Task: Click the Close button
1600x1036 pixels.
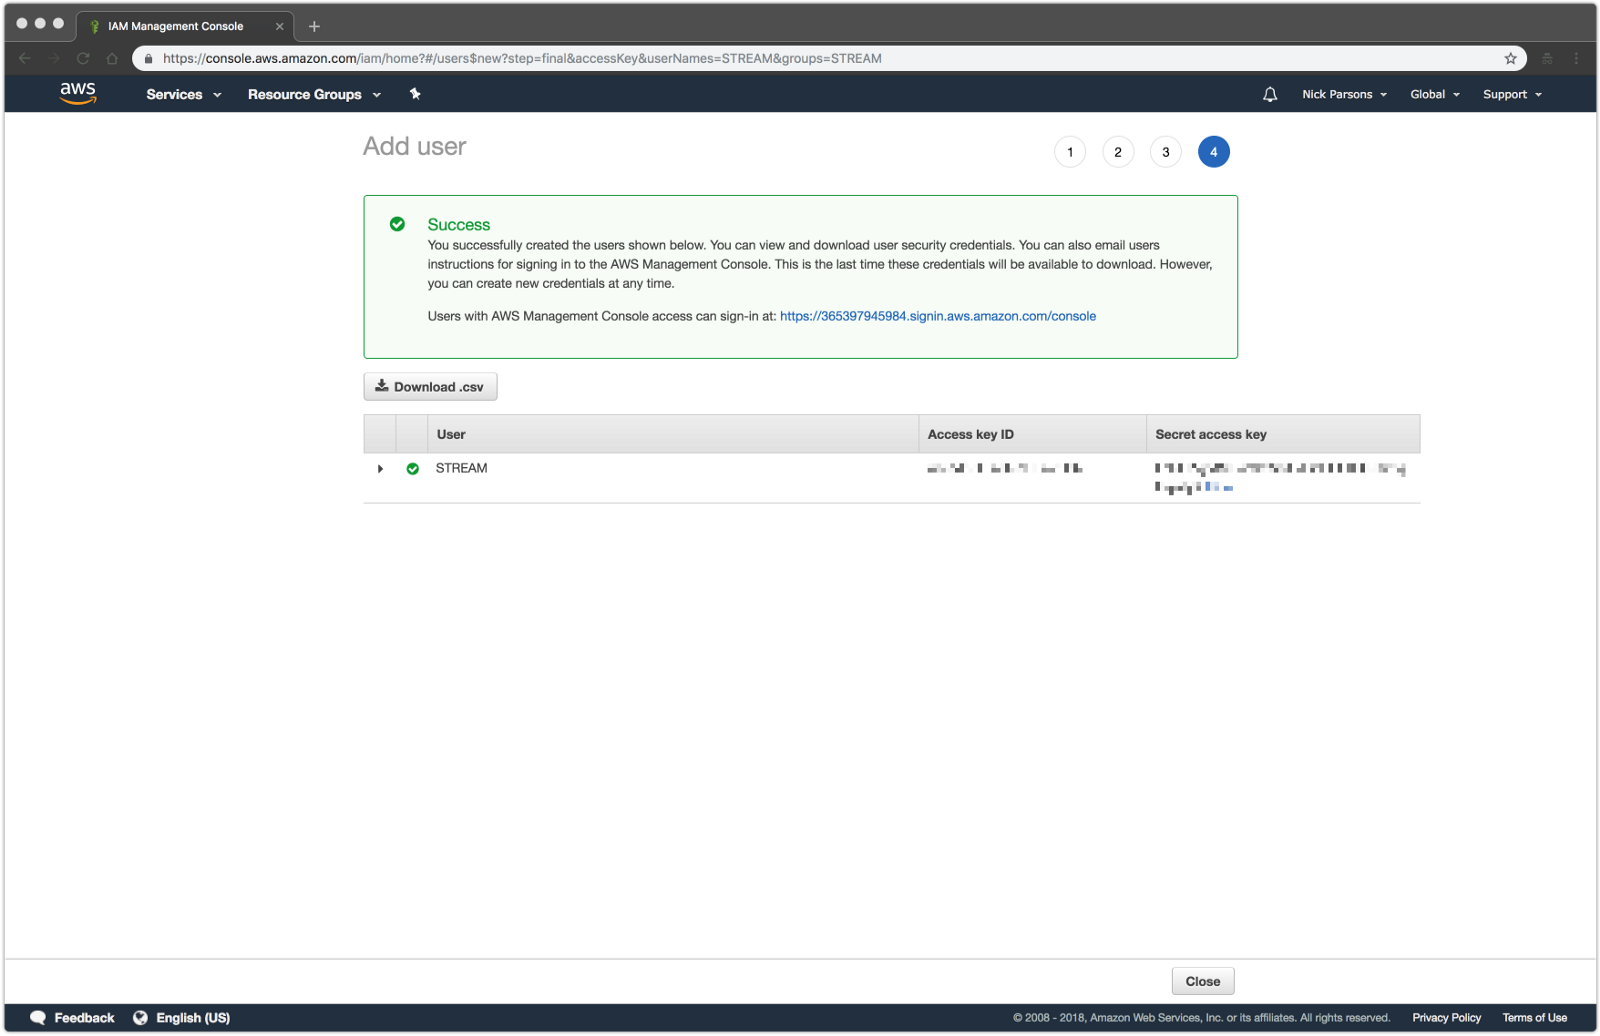Action: (1203, 981)
